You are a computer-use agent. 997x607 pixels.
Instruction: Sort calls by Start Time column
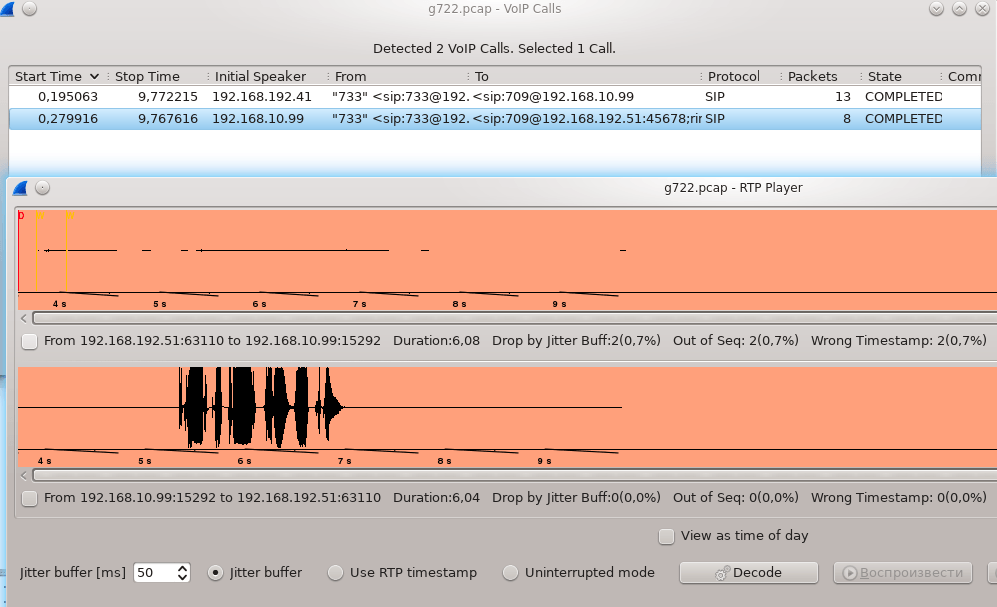(57, 76)
